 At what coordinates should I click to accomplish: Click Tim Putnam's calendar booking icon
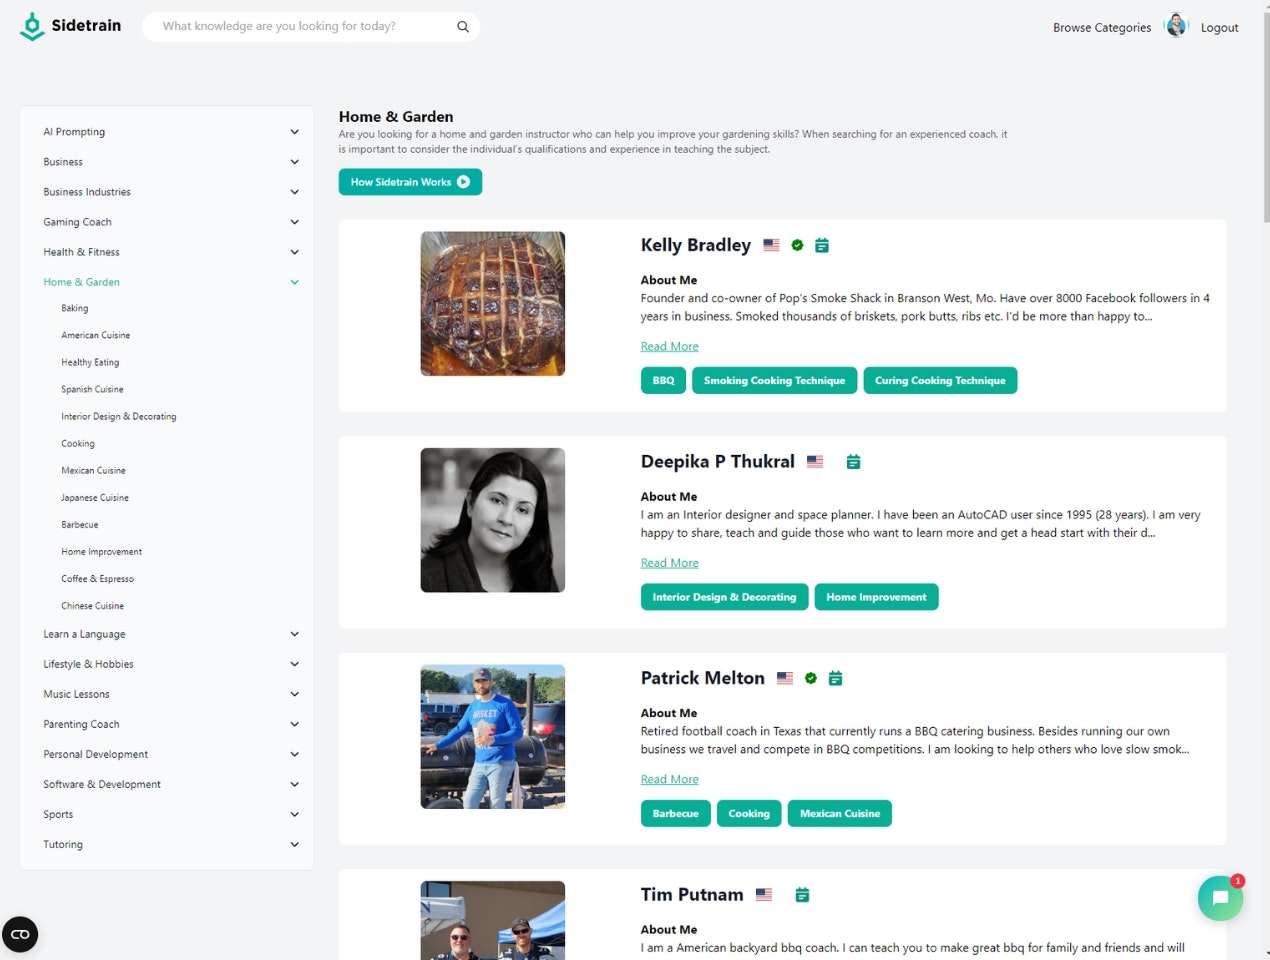(802, 895)
